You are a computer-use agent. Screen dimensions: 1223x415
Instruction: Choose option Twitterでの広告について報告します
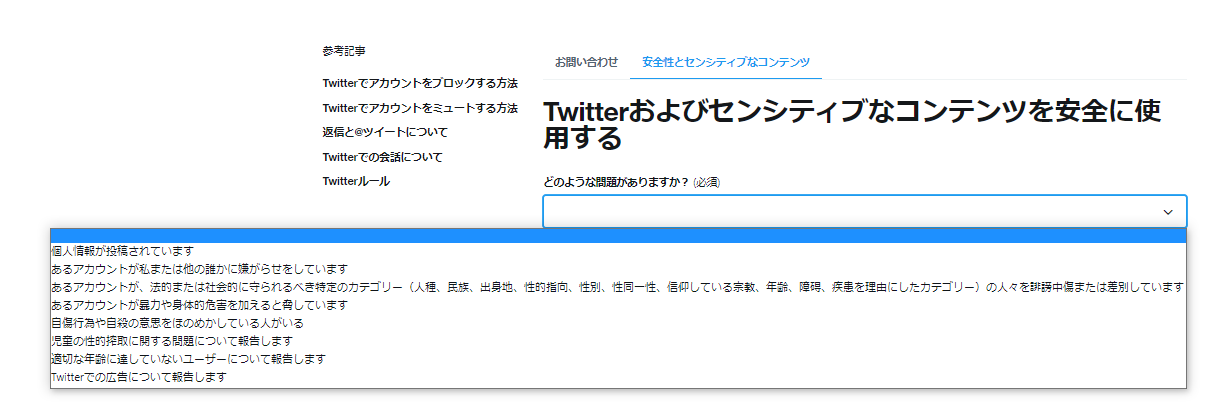(x=618, y=377)
